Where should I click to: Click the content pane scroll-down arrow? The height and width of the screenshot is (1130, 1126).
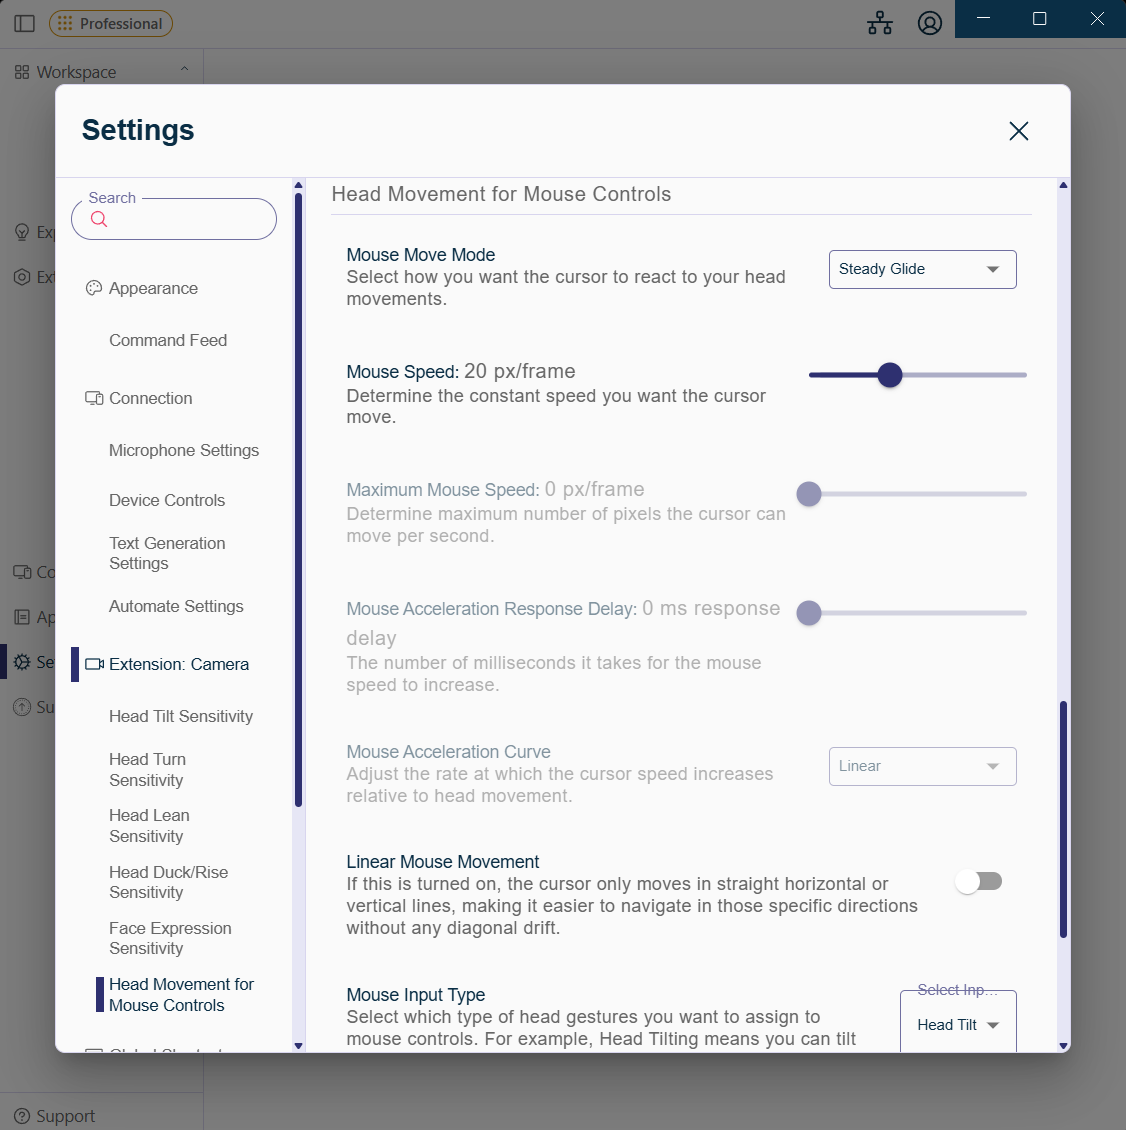coord(1063,1046)
